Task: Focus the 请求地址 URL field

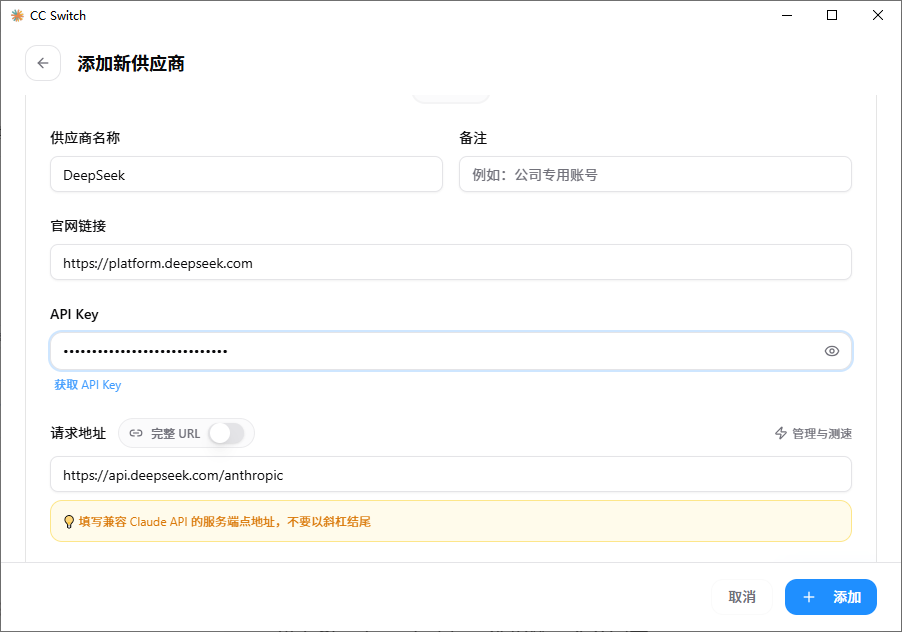Action: 450,474
